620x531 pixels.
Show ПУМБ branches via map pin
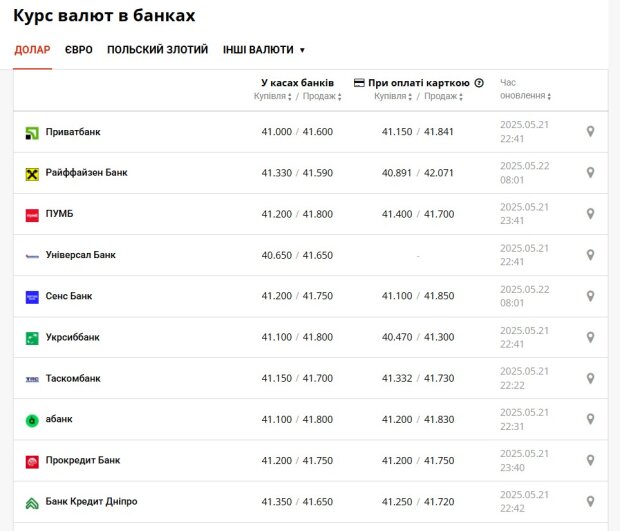click(590, 214)
